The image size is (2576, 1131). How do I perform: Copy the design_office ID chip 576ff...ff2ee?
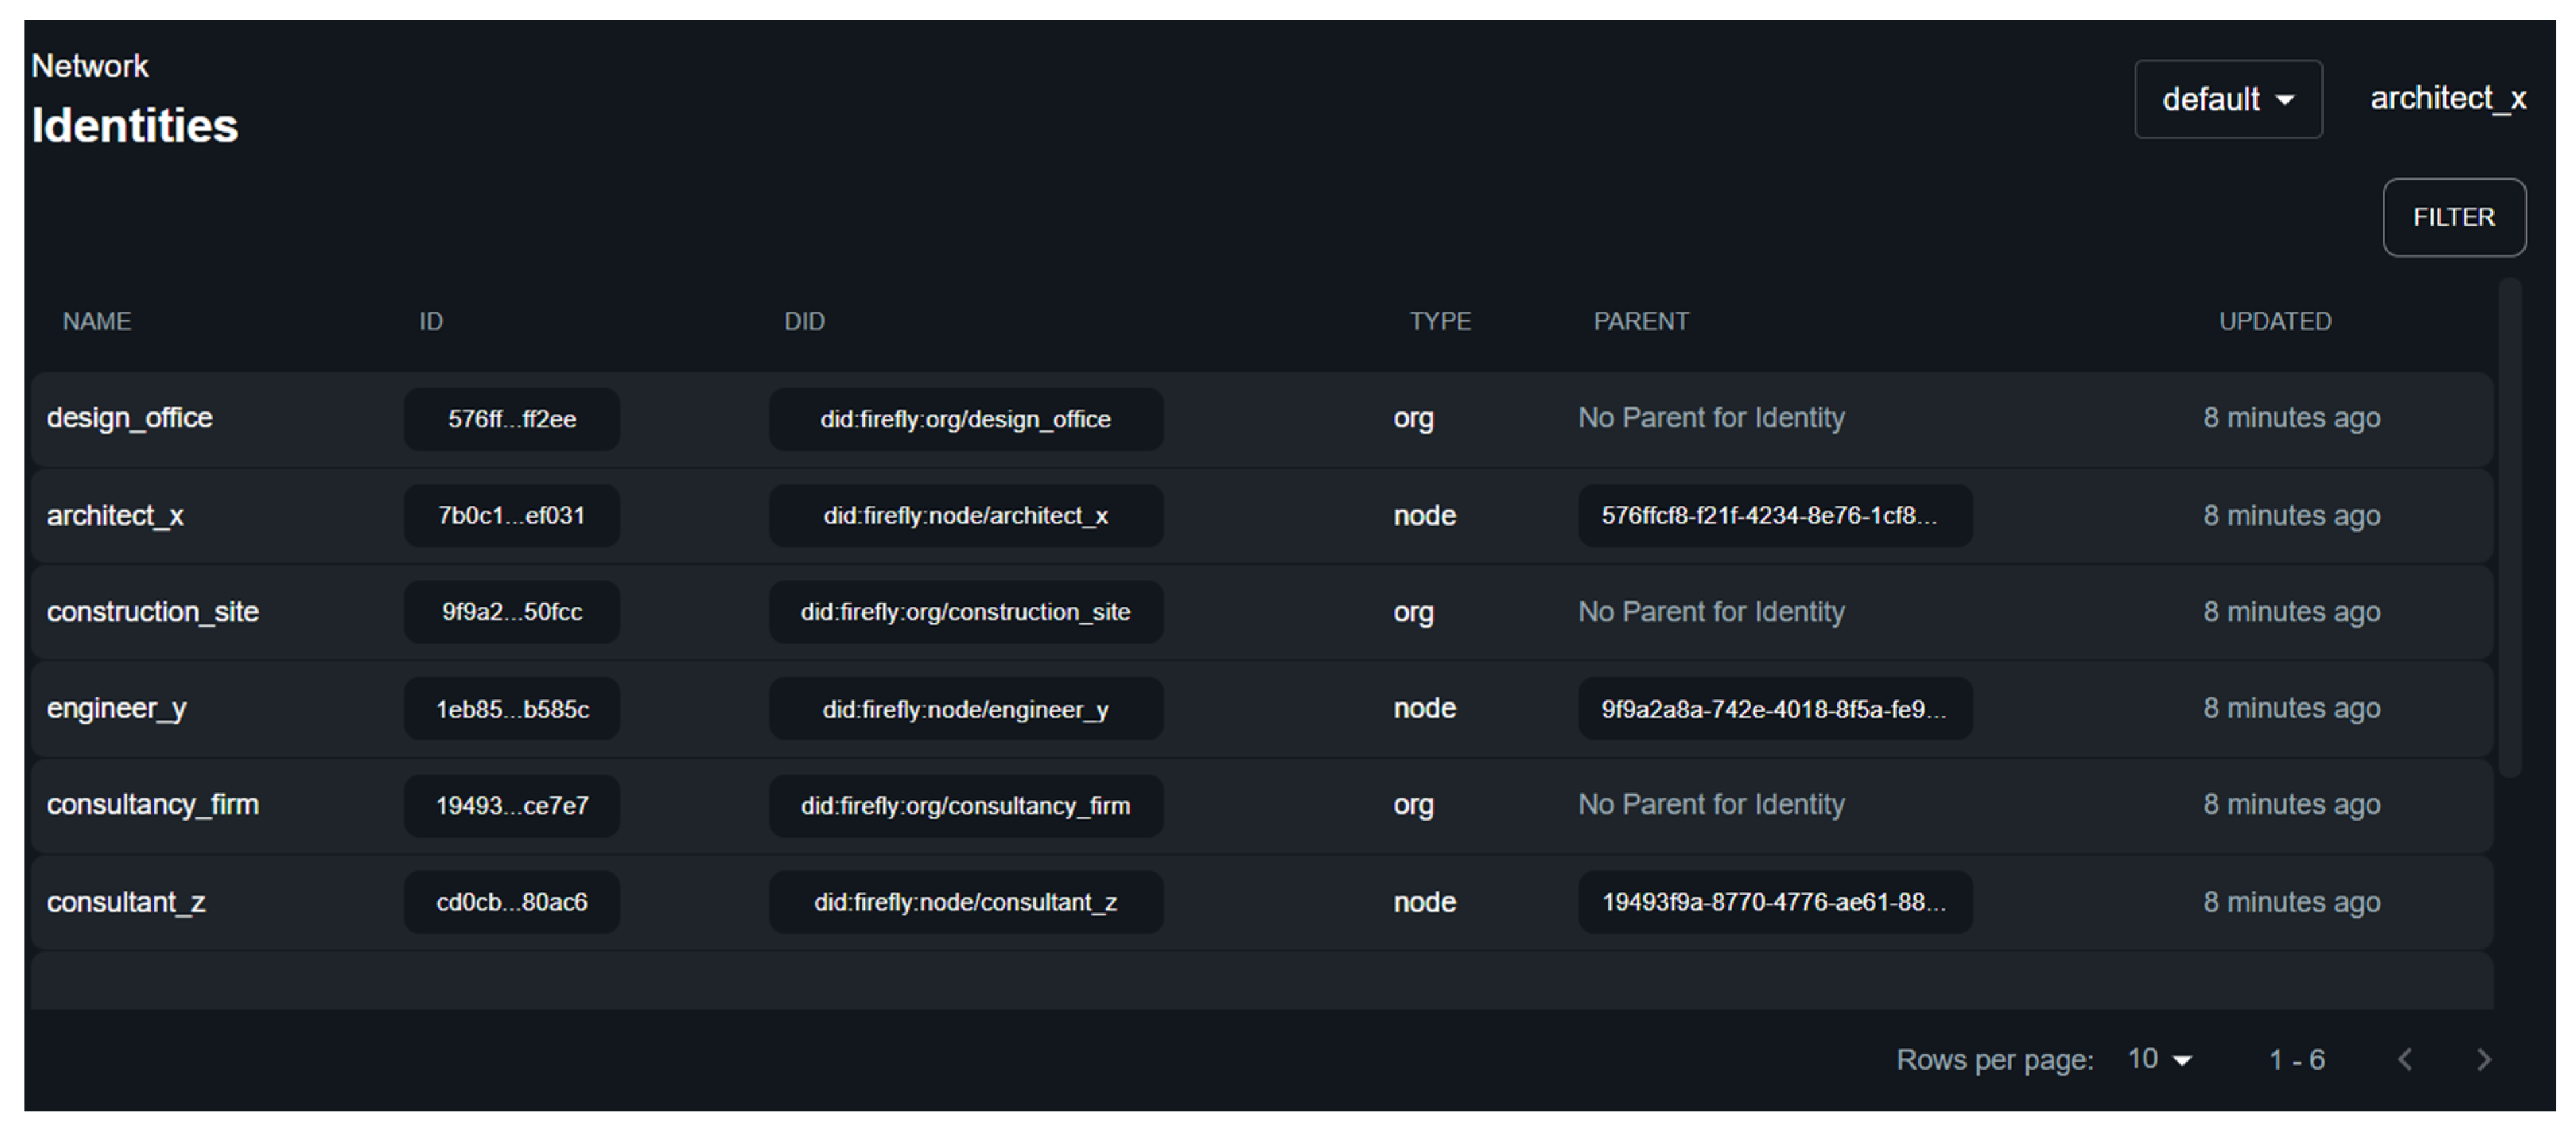pos(511,419)
